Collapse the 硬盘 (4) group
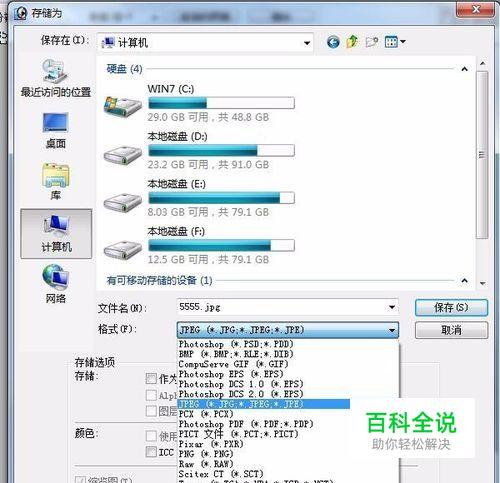500x483 pixels. [x=464, y=69]
